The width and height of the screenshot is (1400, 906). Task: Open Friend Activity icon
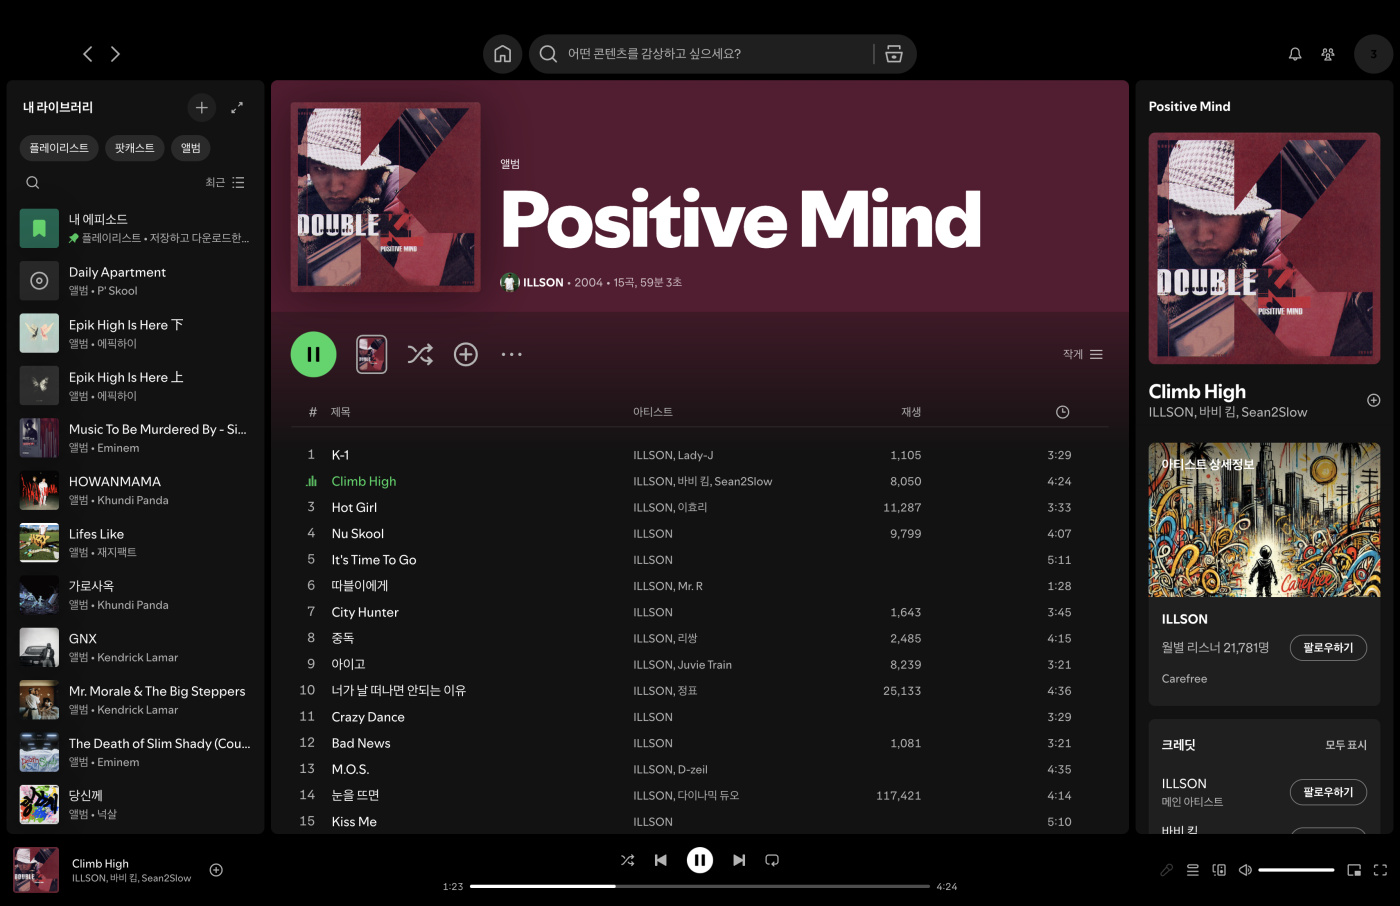click(x=1328, y=54)
